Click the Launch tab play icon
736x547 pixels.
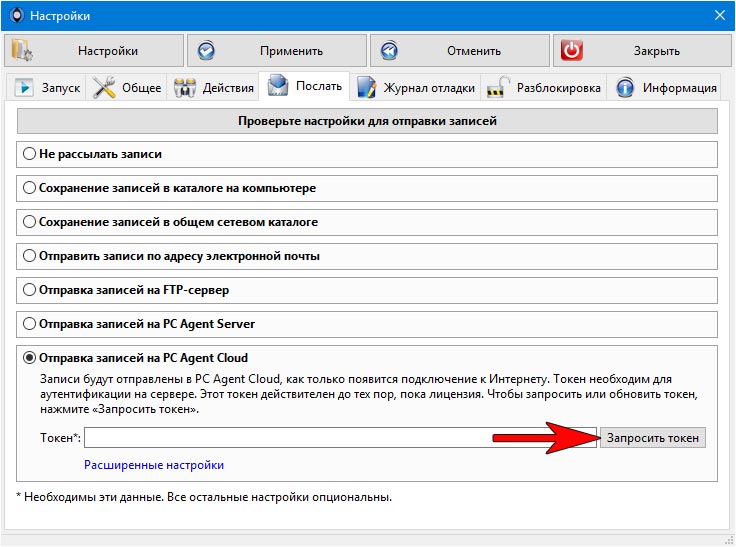24,88
